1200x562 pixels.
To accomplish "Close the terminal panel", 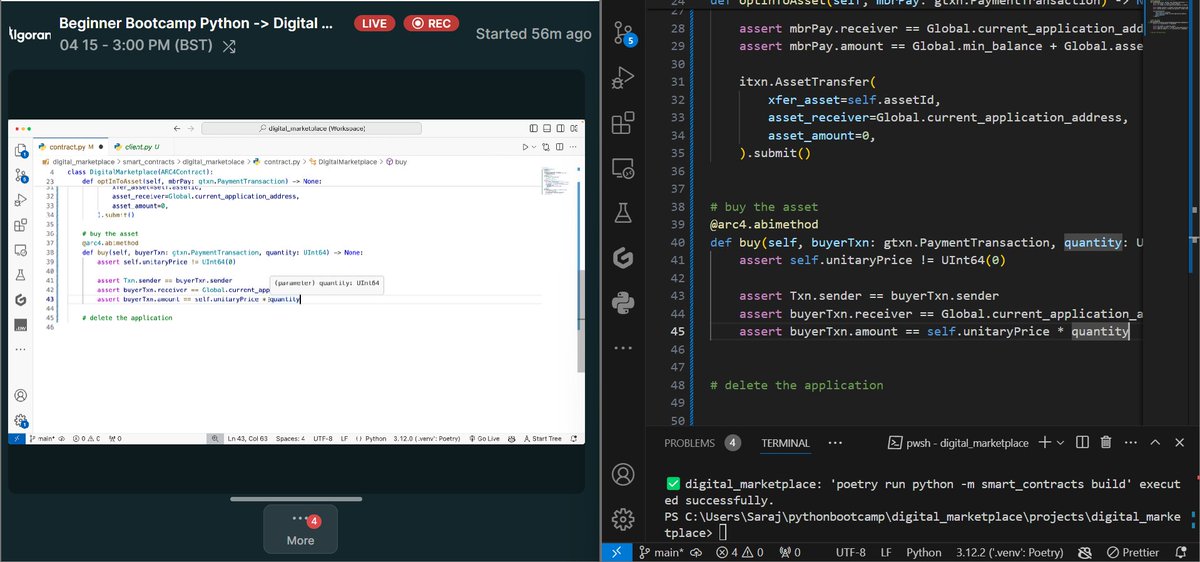I will click(x=1180, y=442).
